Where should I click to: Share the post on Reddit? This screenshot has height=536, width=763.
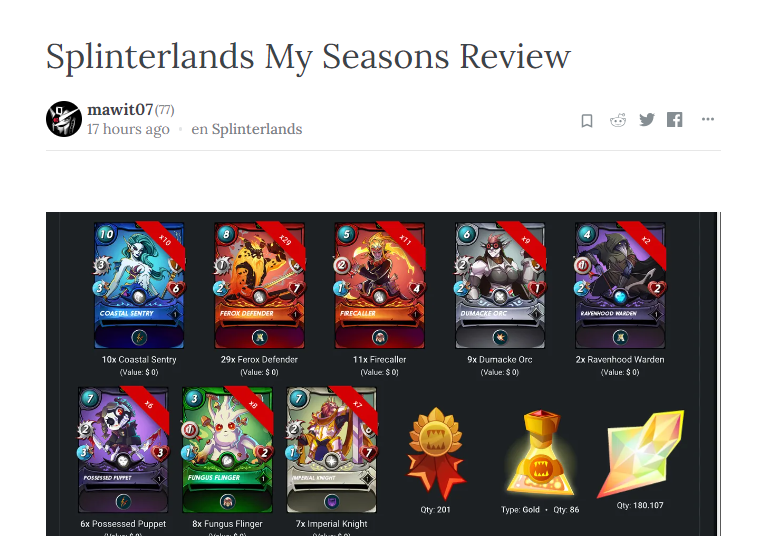point(618,120)
